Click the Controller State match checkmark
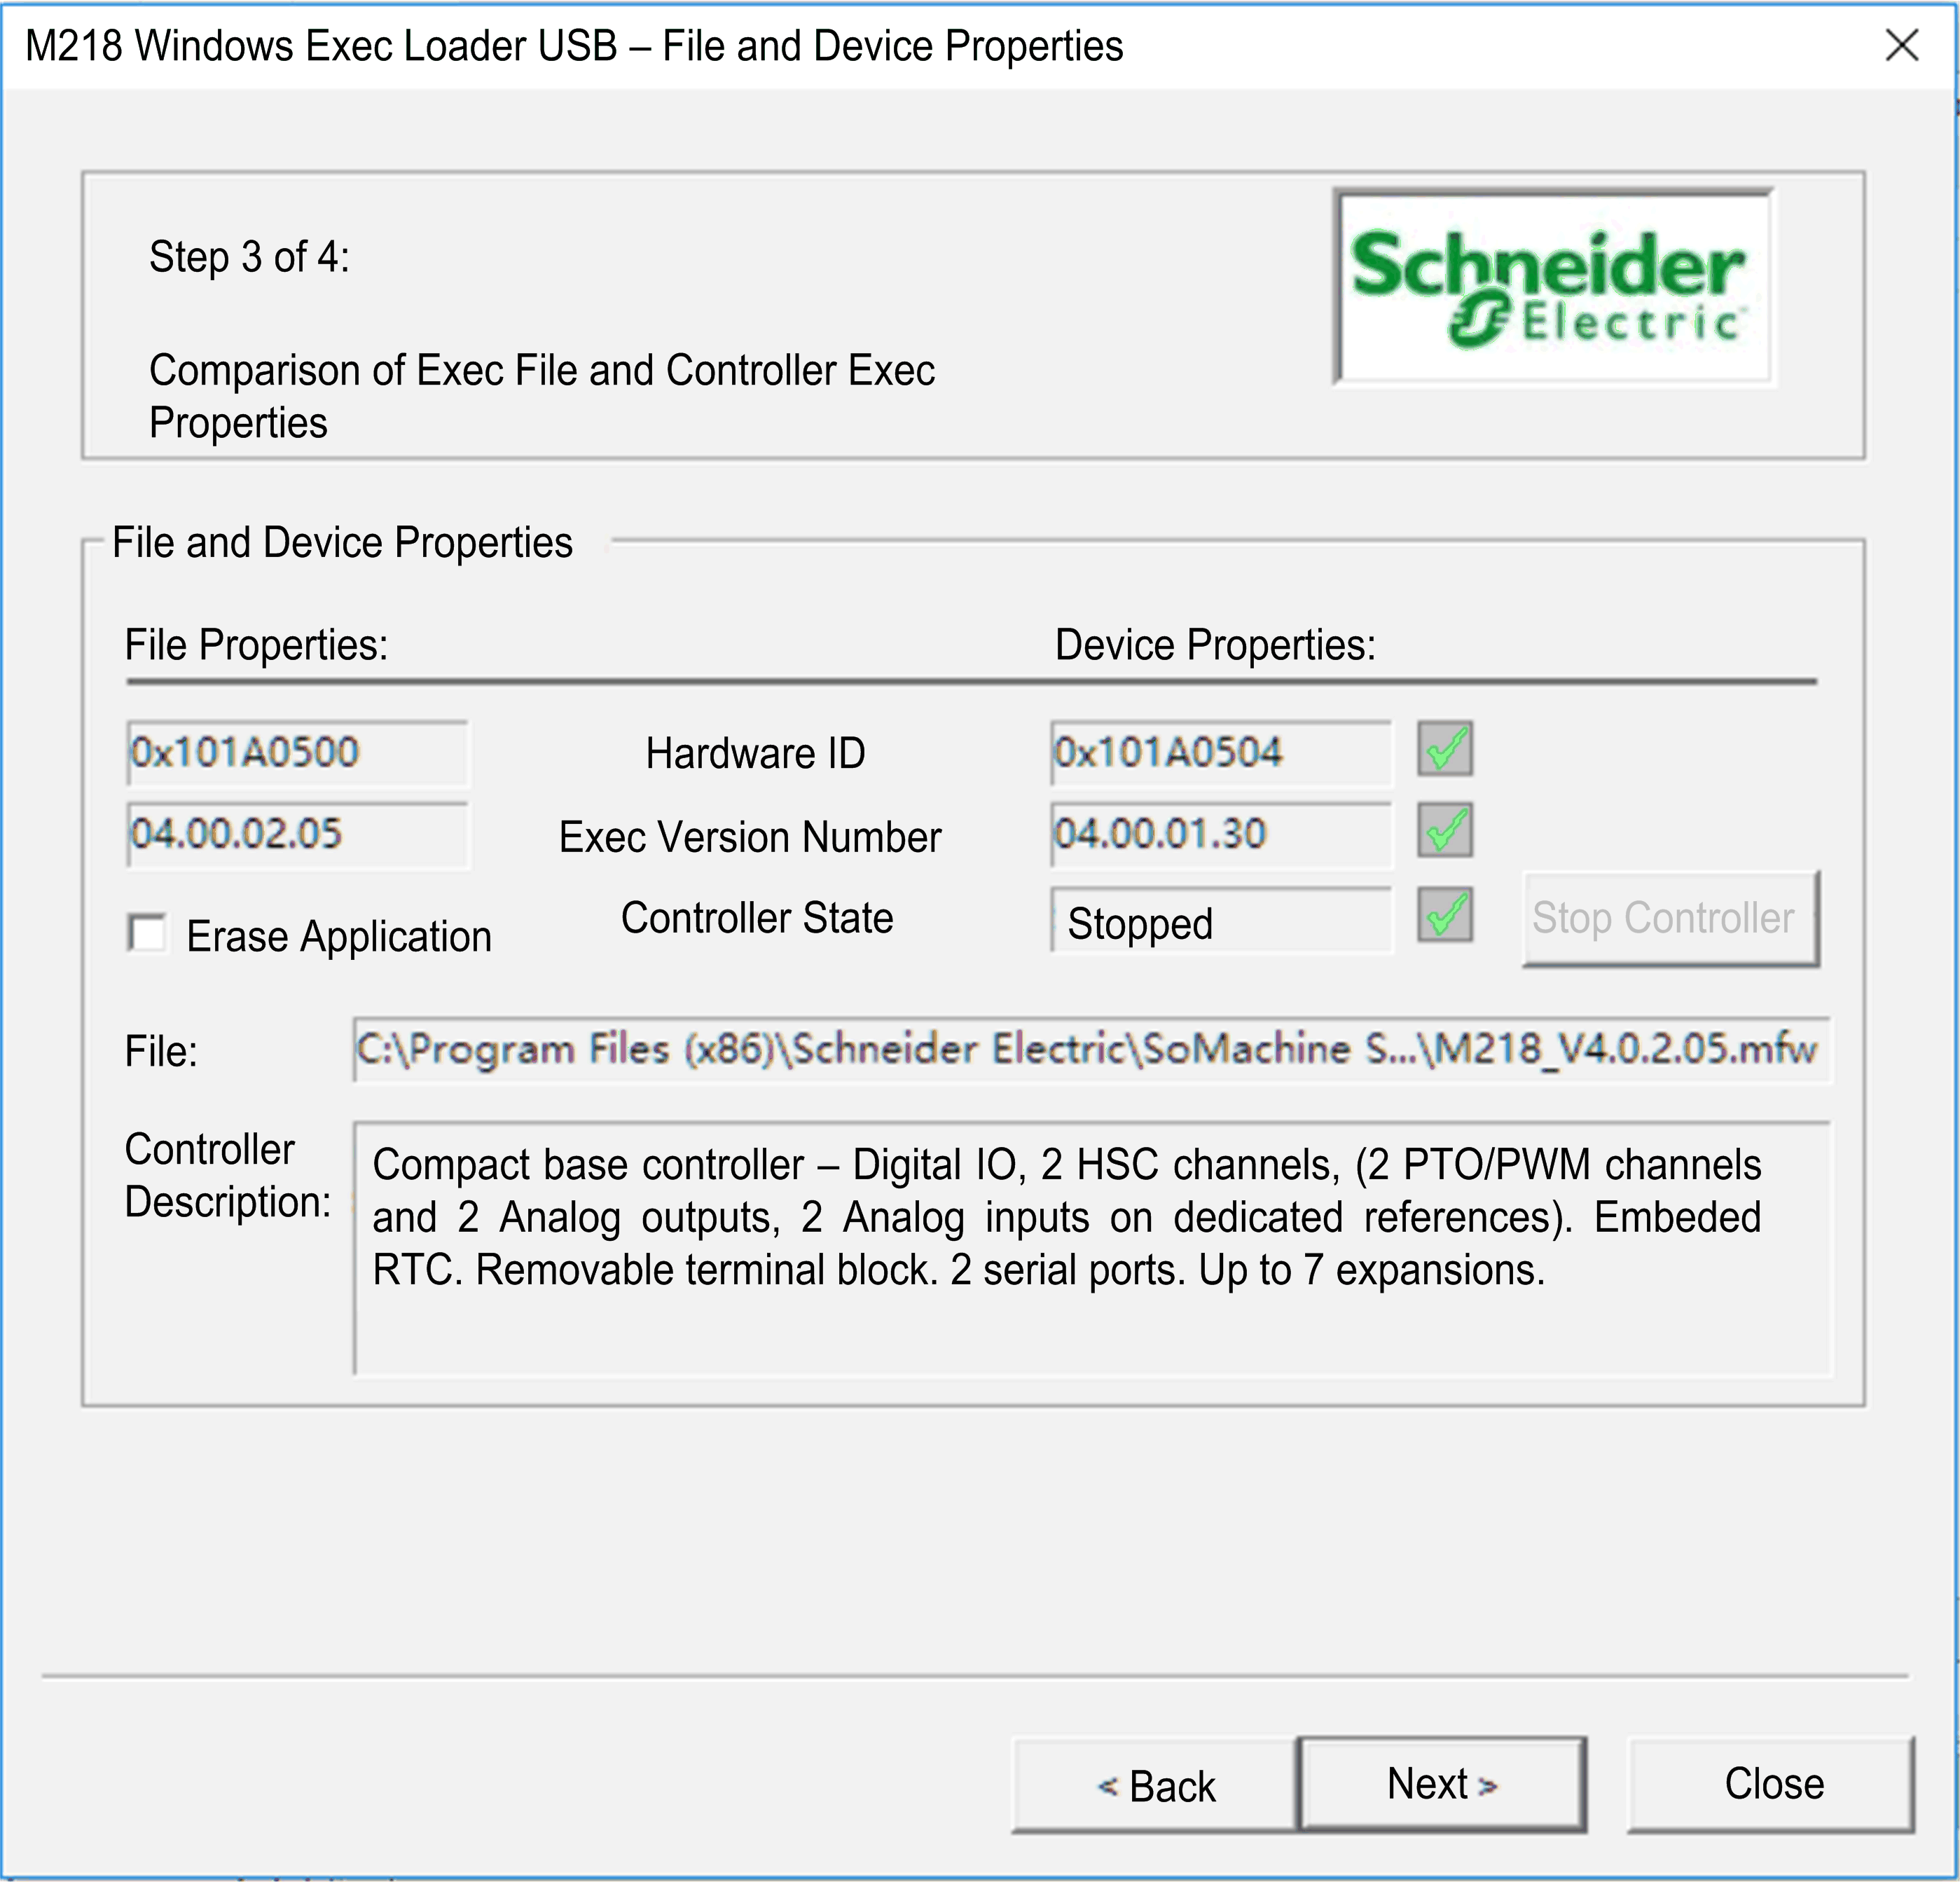Image resolution: width=1960 pixels, height=1882 pixels. click(1445, 915)
